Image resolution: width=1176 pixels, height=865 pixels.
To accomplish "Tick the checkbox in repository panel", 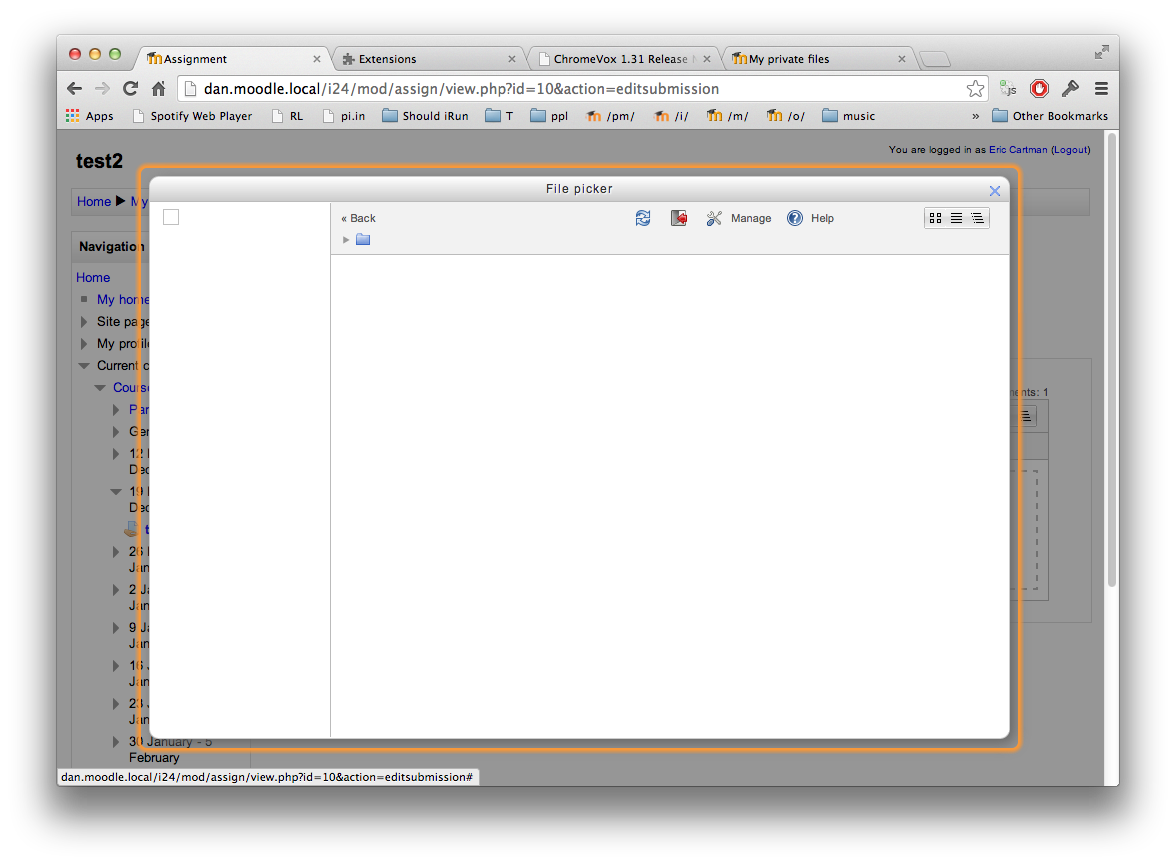I will coord(171,217).
